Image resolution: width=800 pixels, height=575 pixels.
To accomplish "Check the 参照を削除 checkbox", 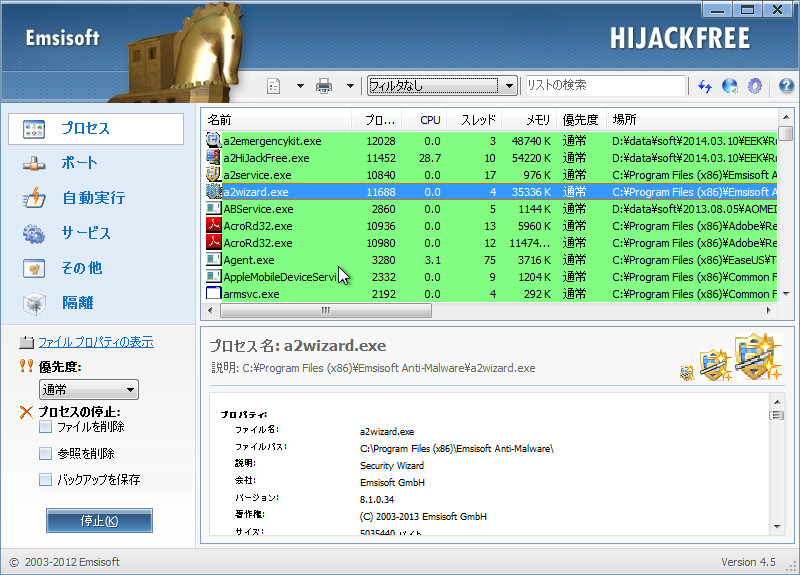I will 45,453.
